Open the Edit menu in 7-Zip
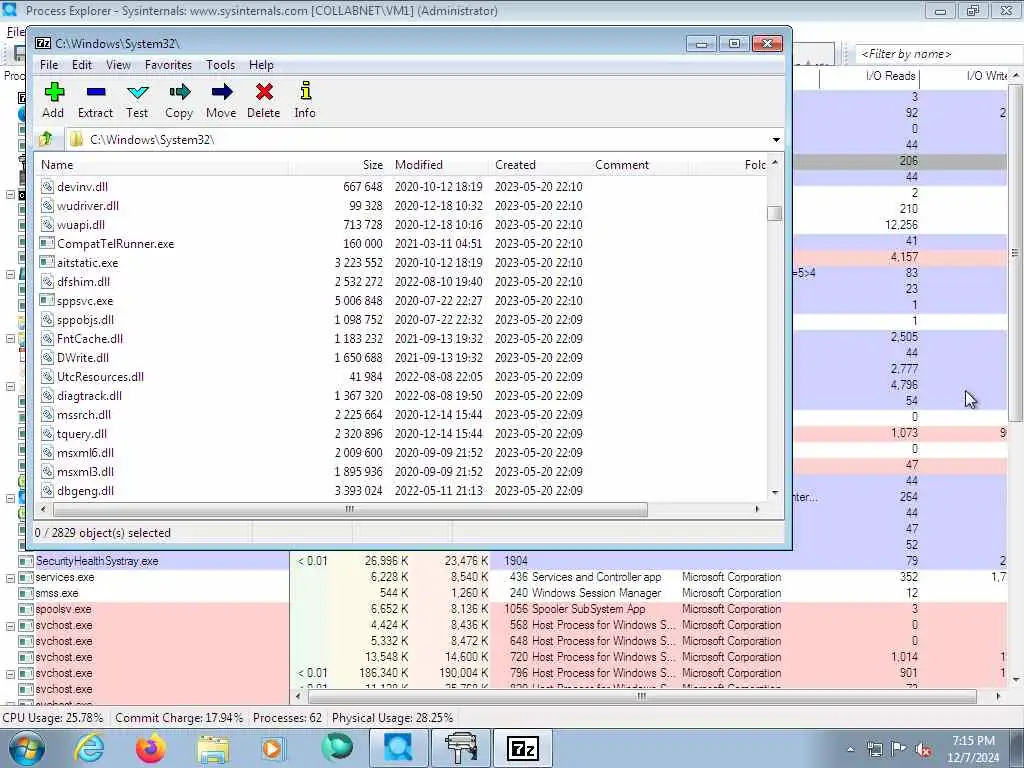Screen dimensions: 1024x768 (x=82, y=65)
